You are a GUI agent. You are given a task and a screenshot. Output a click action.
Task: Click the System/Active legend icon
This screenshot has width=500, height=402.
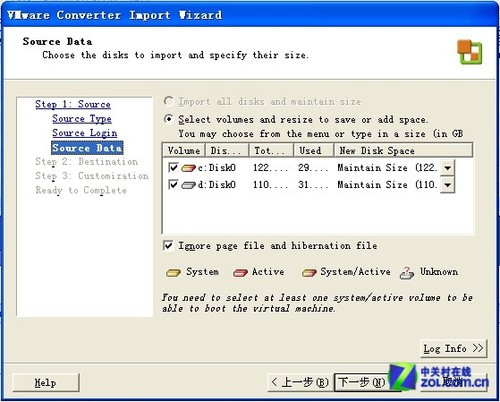click(309, 273)
